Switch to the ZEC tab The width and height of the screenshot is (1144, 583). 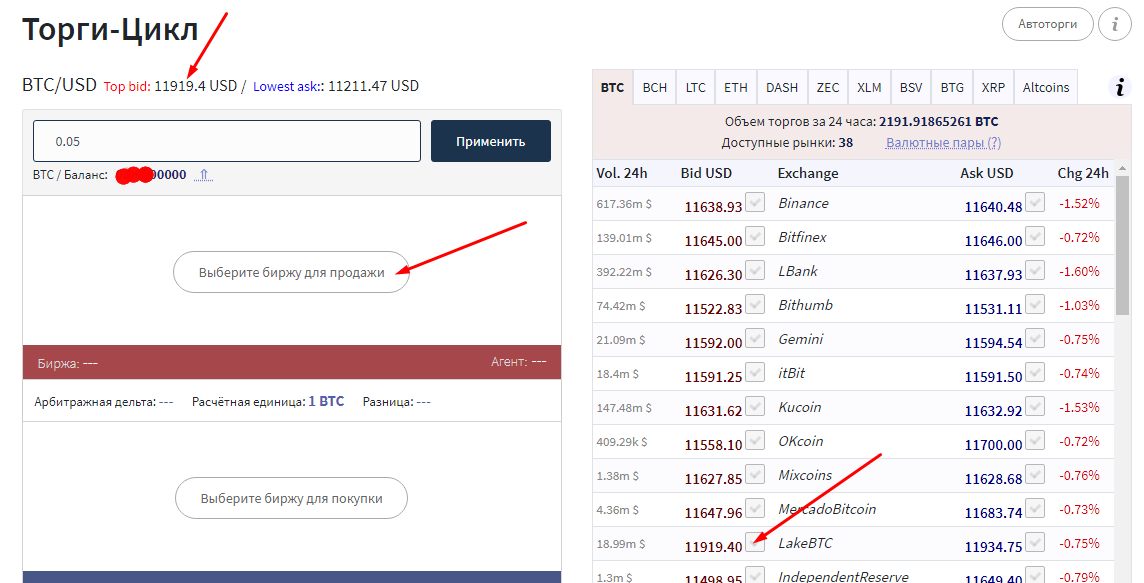827,88
